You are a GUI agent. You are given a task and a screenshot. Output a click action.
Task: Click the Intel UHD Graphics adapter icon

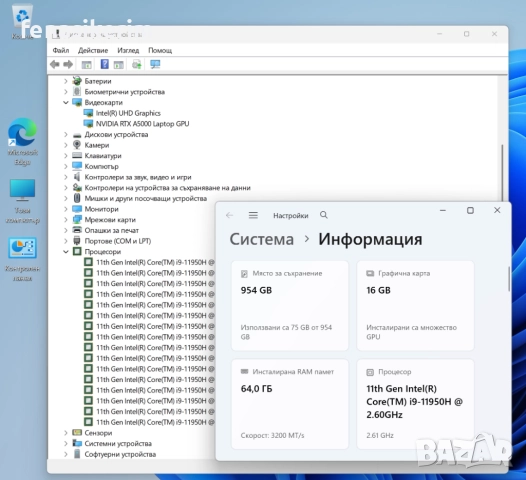(x=88, y=113)
